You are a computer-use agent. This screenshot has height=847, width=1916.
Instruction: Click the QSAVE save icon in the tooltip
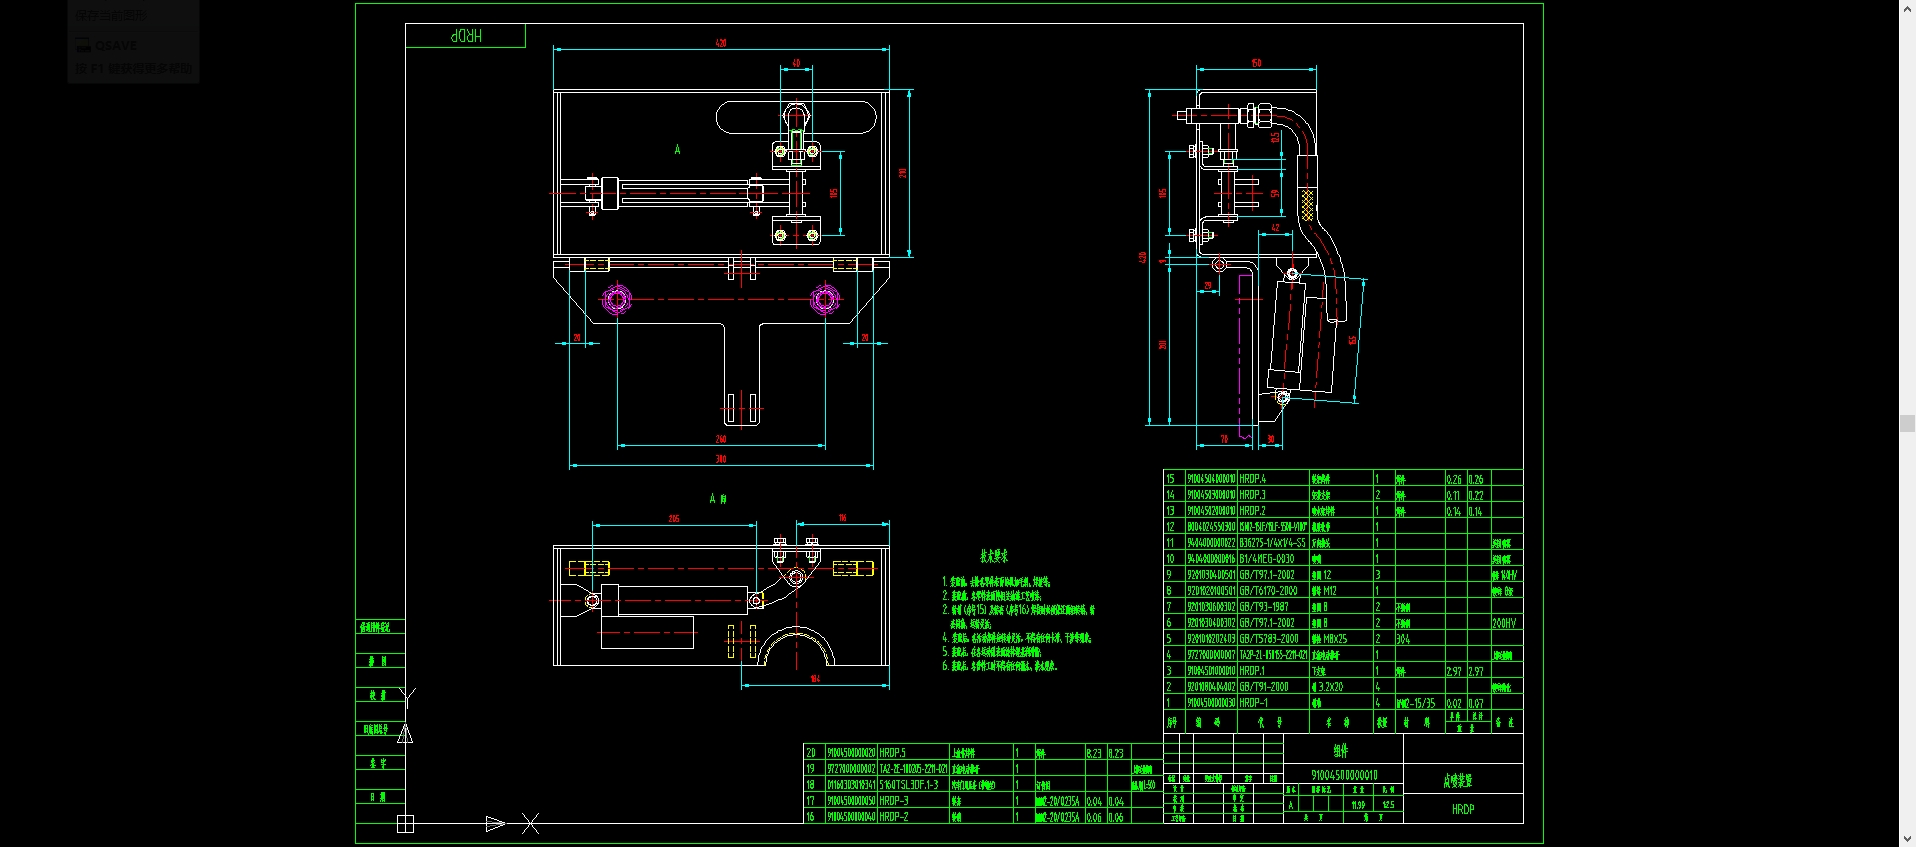coord(83,45)
